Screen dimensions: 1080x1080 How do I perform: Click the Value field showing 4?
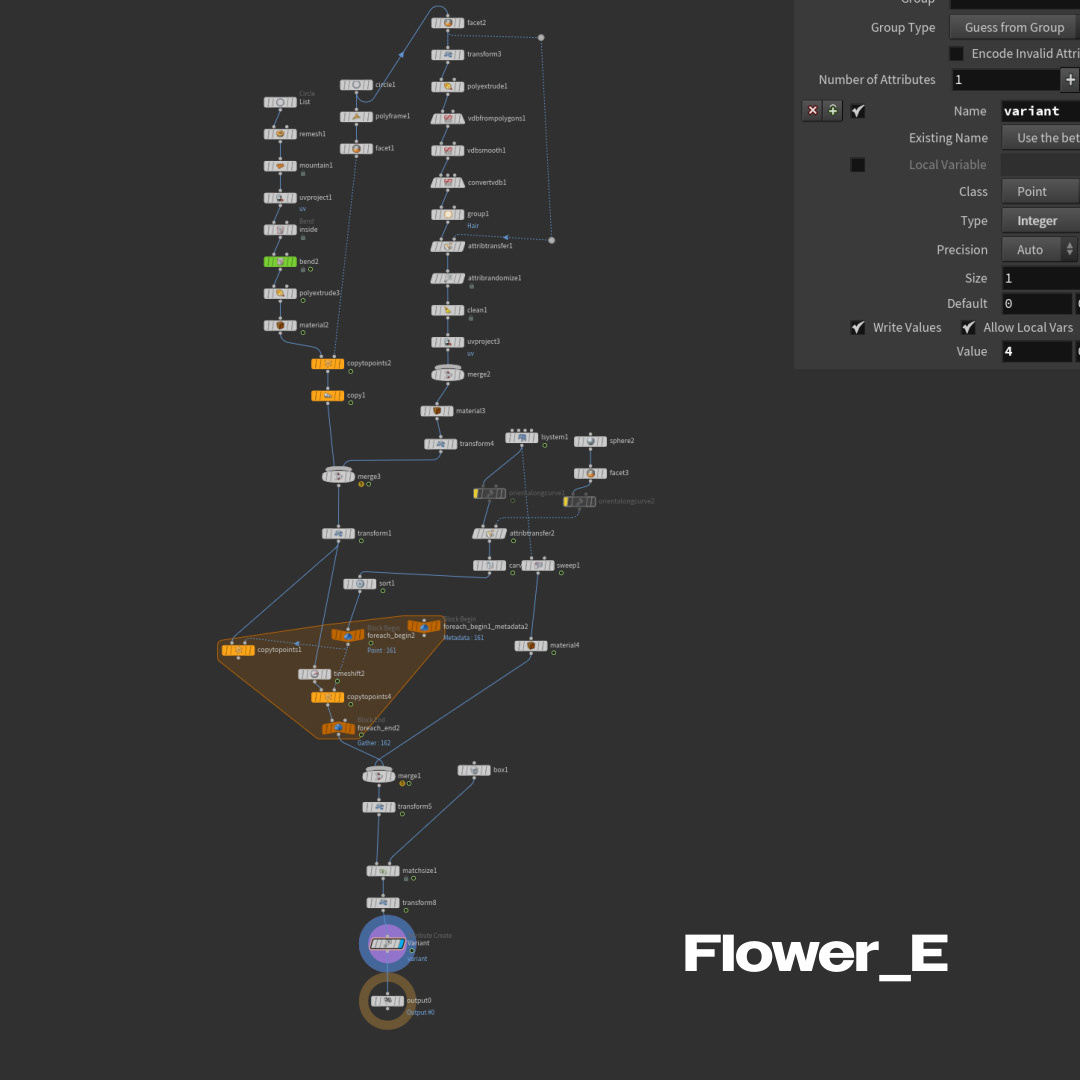pyautogui.click(x=1037, y=351)
